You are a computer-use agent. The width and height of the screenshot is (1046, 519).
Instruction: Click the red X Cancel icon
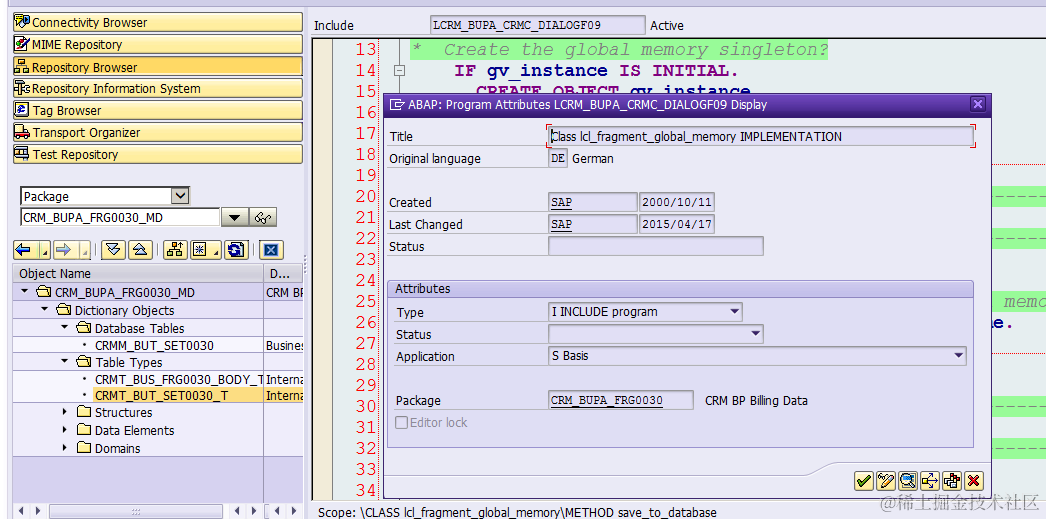pyautogui.click(x=974, y=480)
